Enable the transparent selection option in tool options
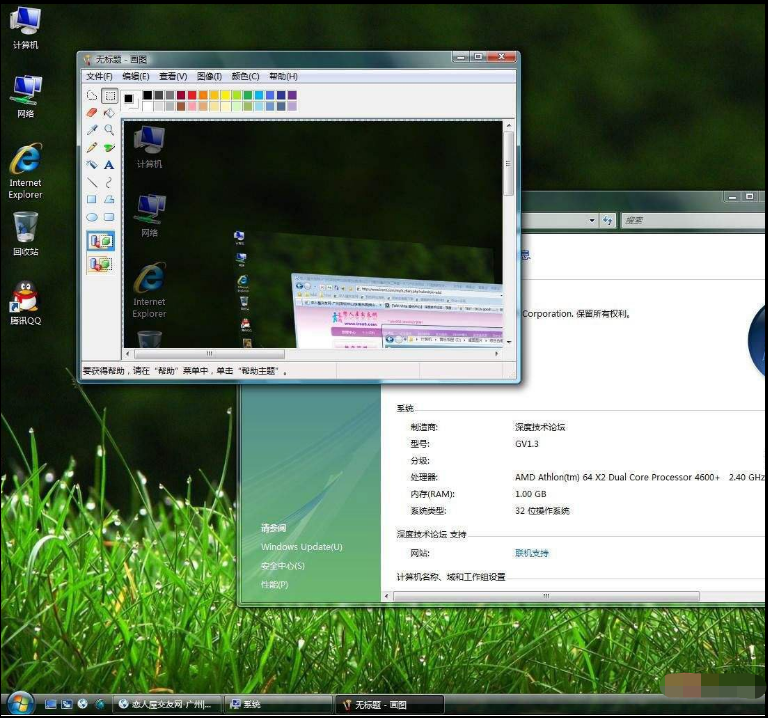This screenshot has height=718, width=768. (100, 264)
